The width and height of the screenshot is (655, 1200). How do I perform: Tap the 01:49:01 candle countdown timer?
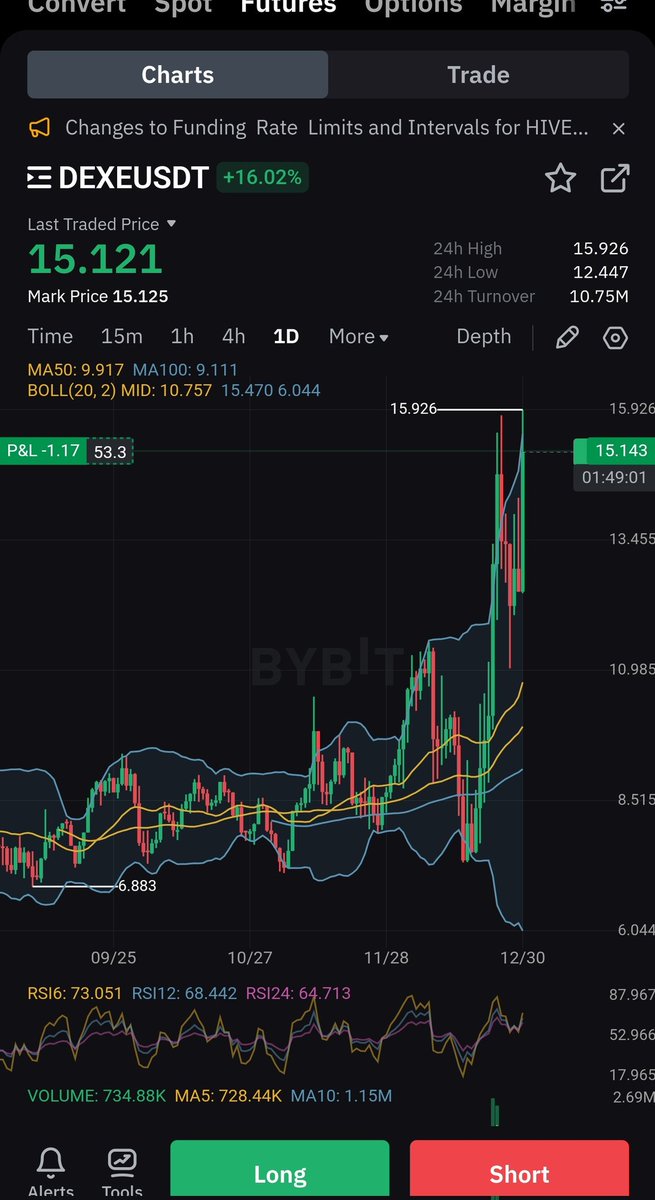click(614, 478)
